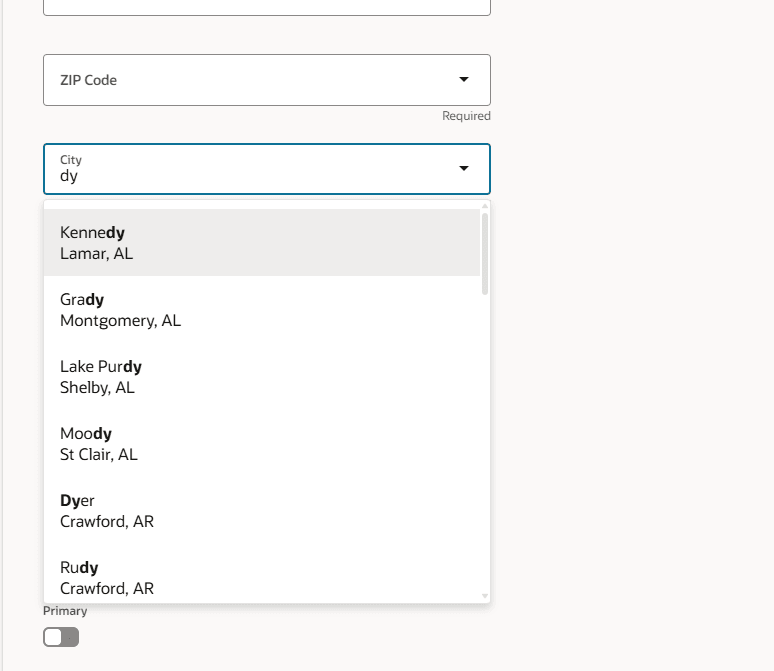Click the scroll down arrow of the list
Screen dimensions: 774x671
click(x=485, y=596)
